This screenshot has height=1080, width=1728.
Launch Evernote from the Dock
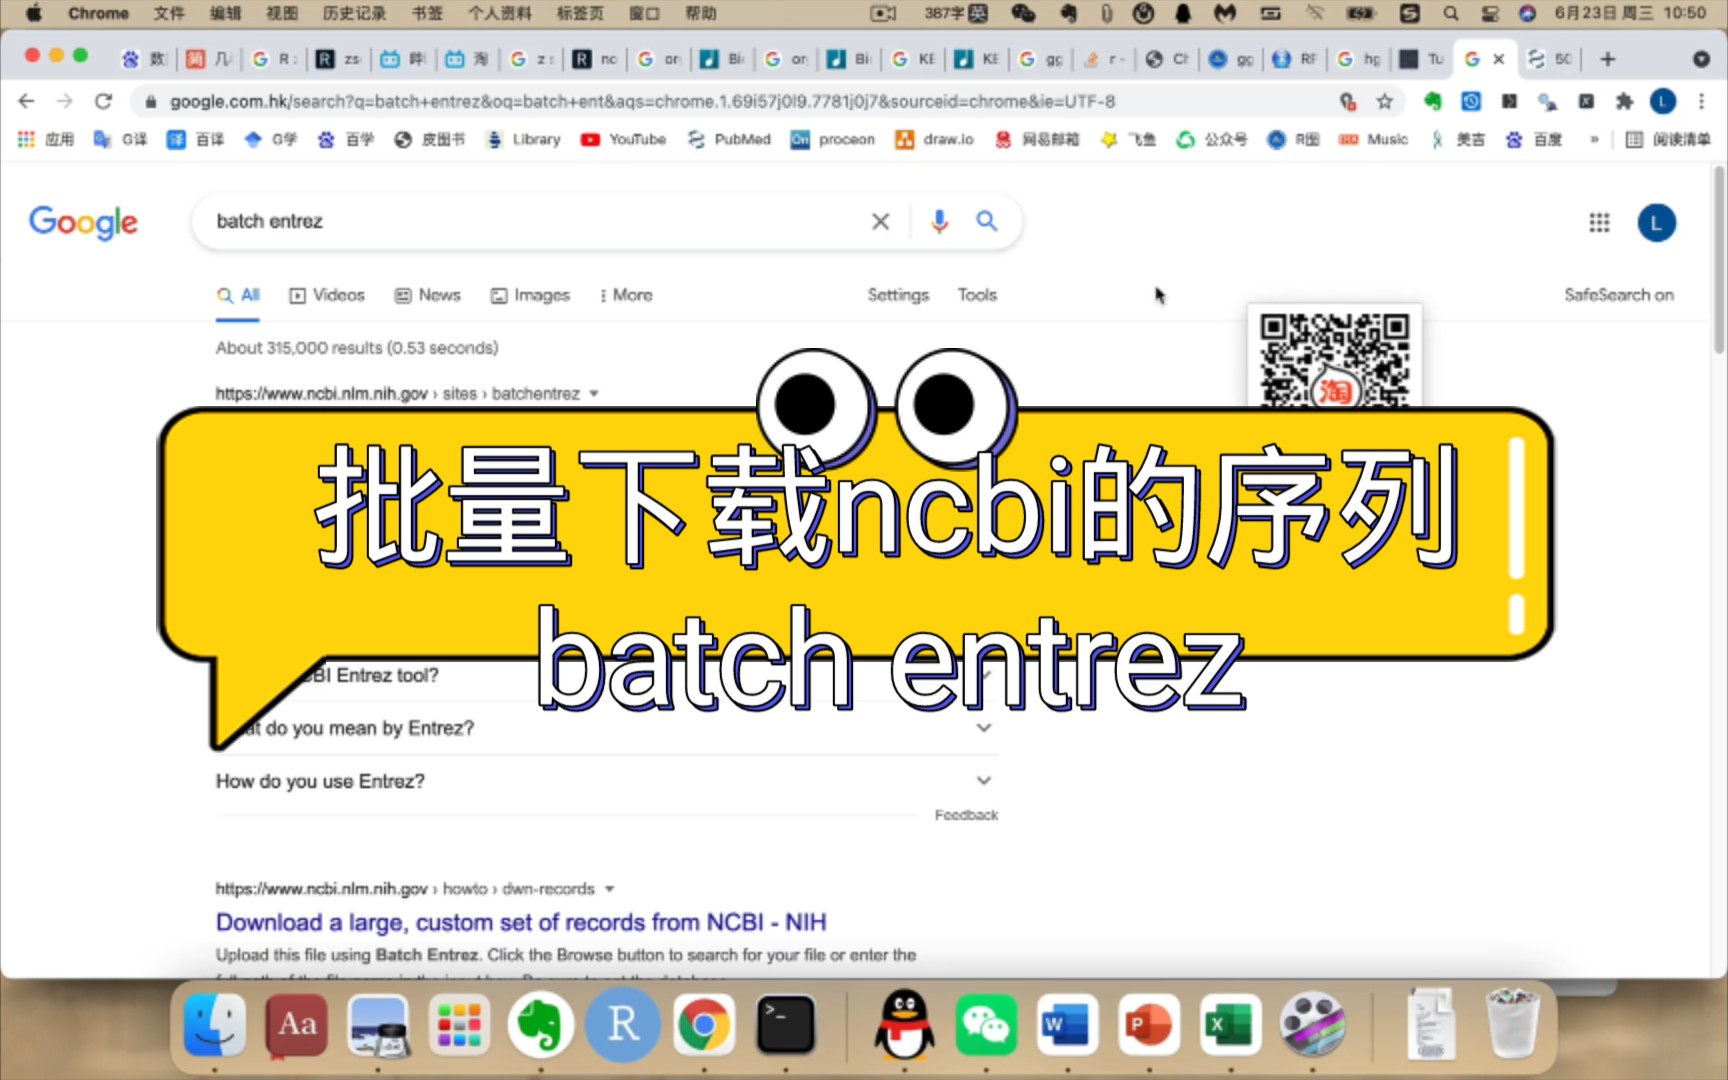pyautogui.click(x=540, y=1024)
